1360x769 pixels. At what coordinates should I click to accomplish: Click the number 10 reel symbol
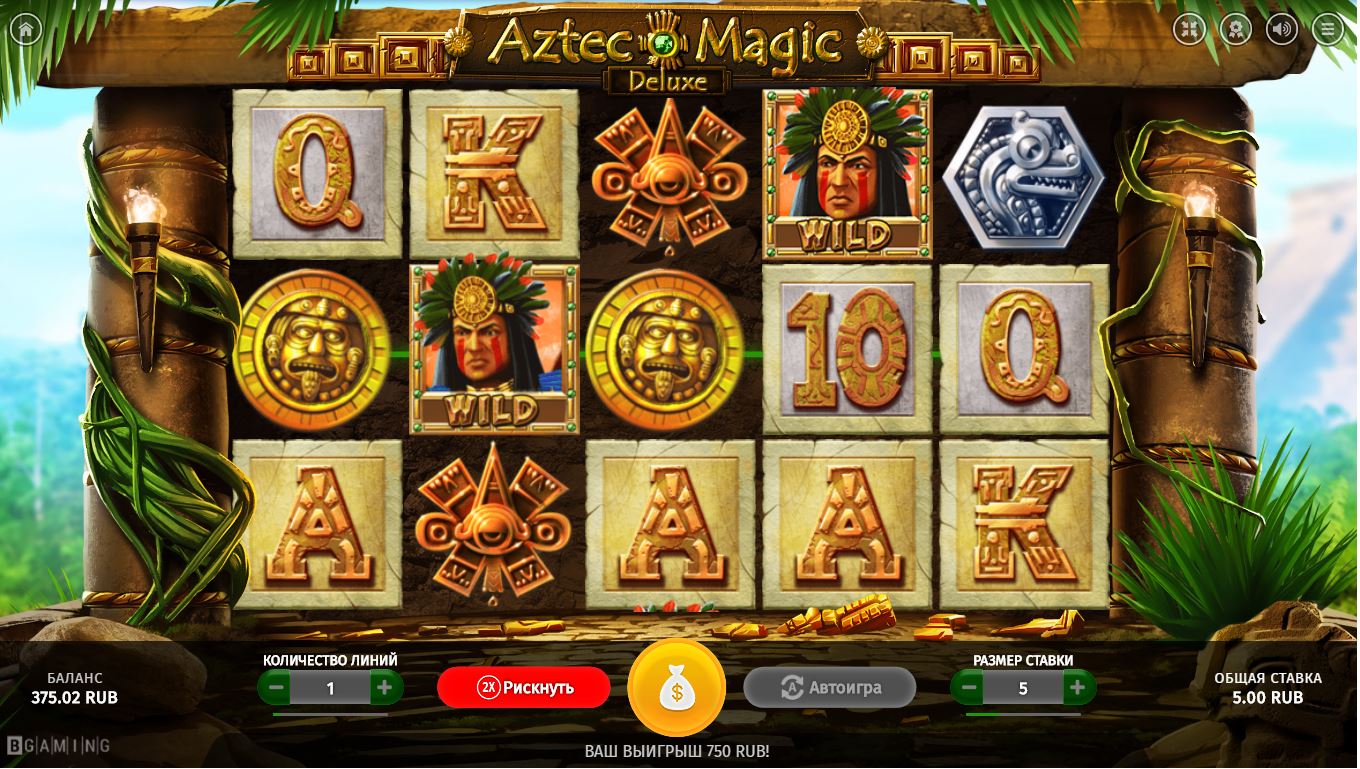tap(847, 349)
